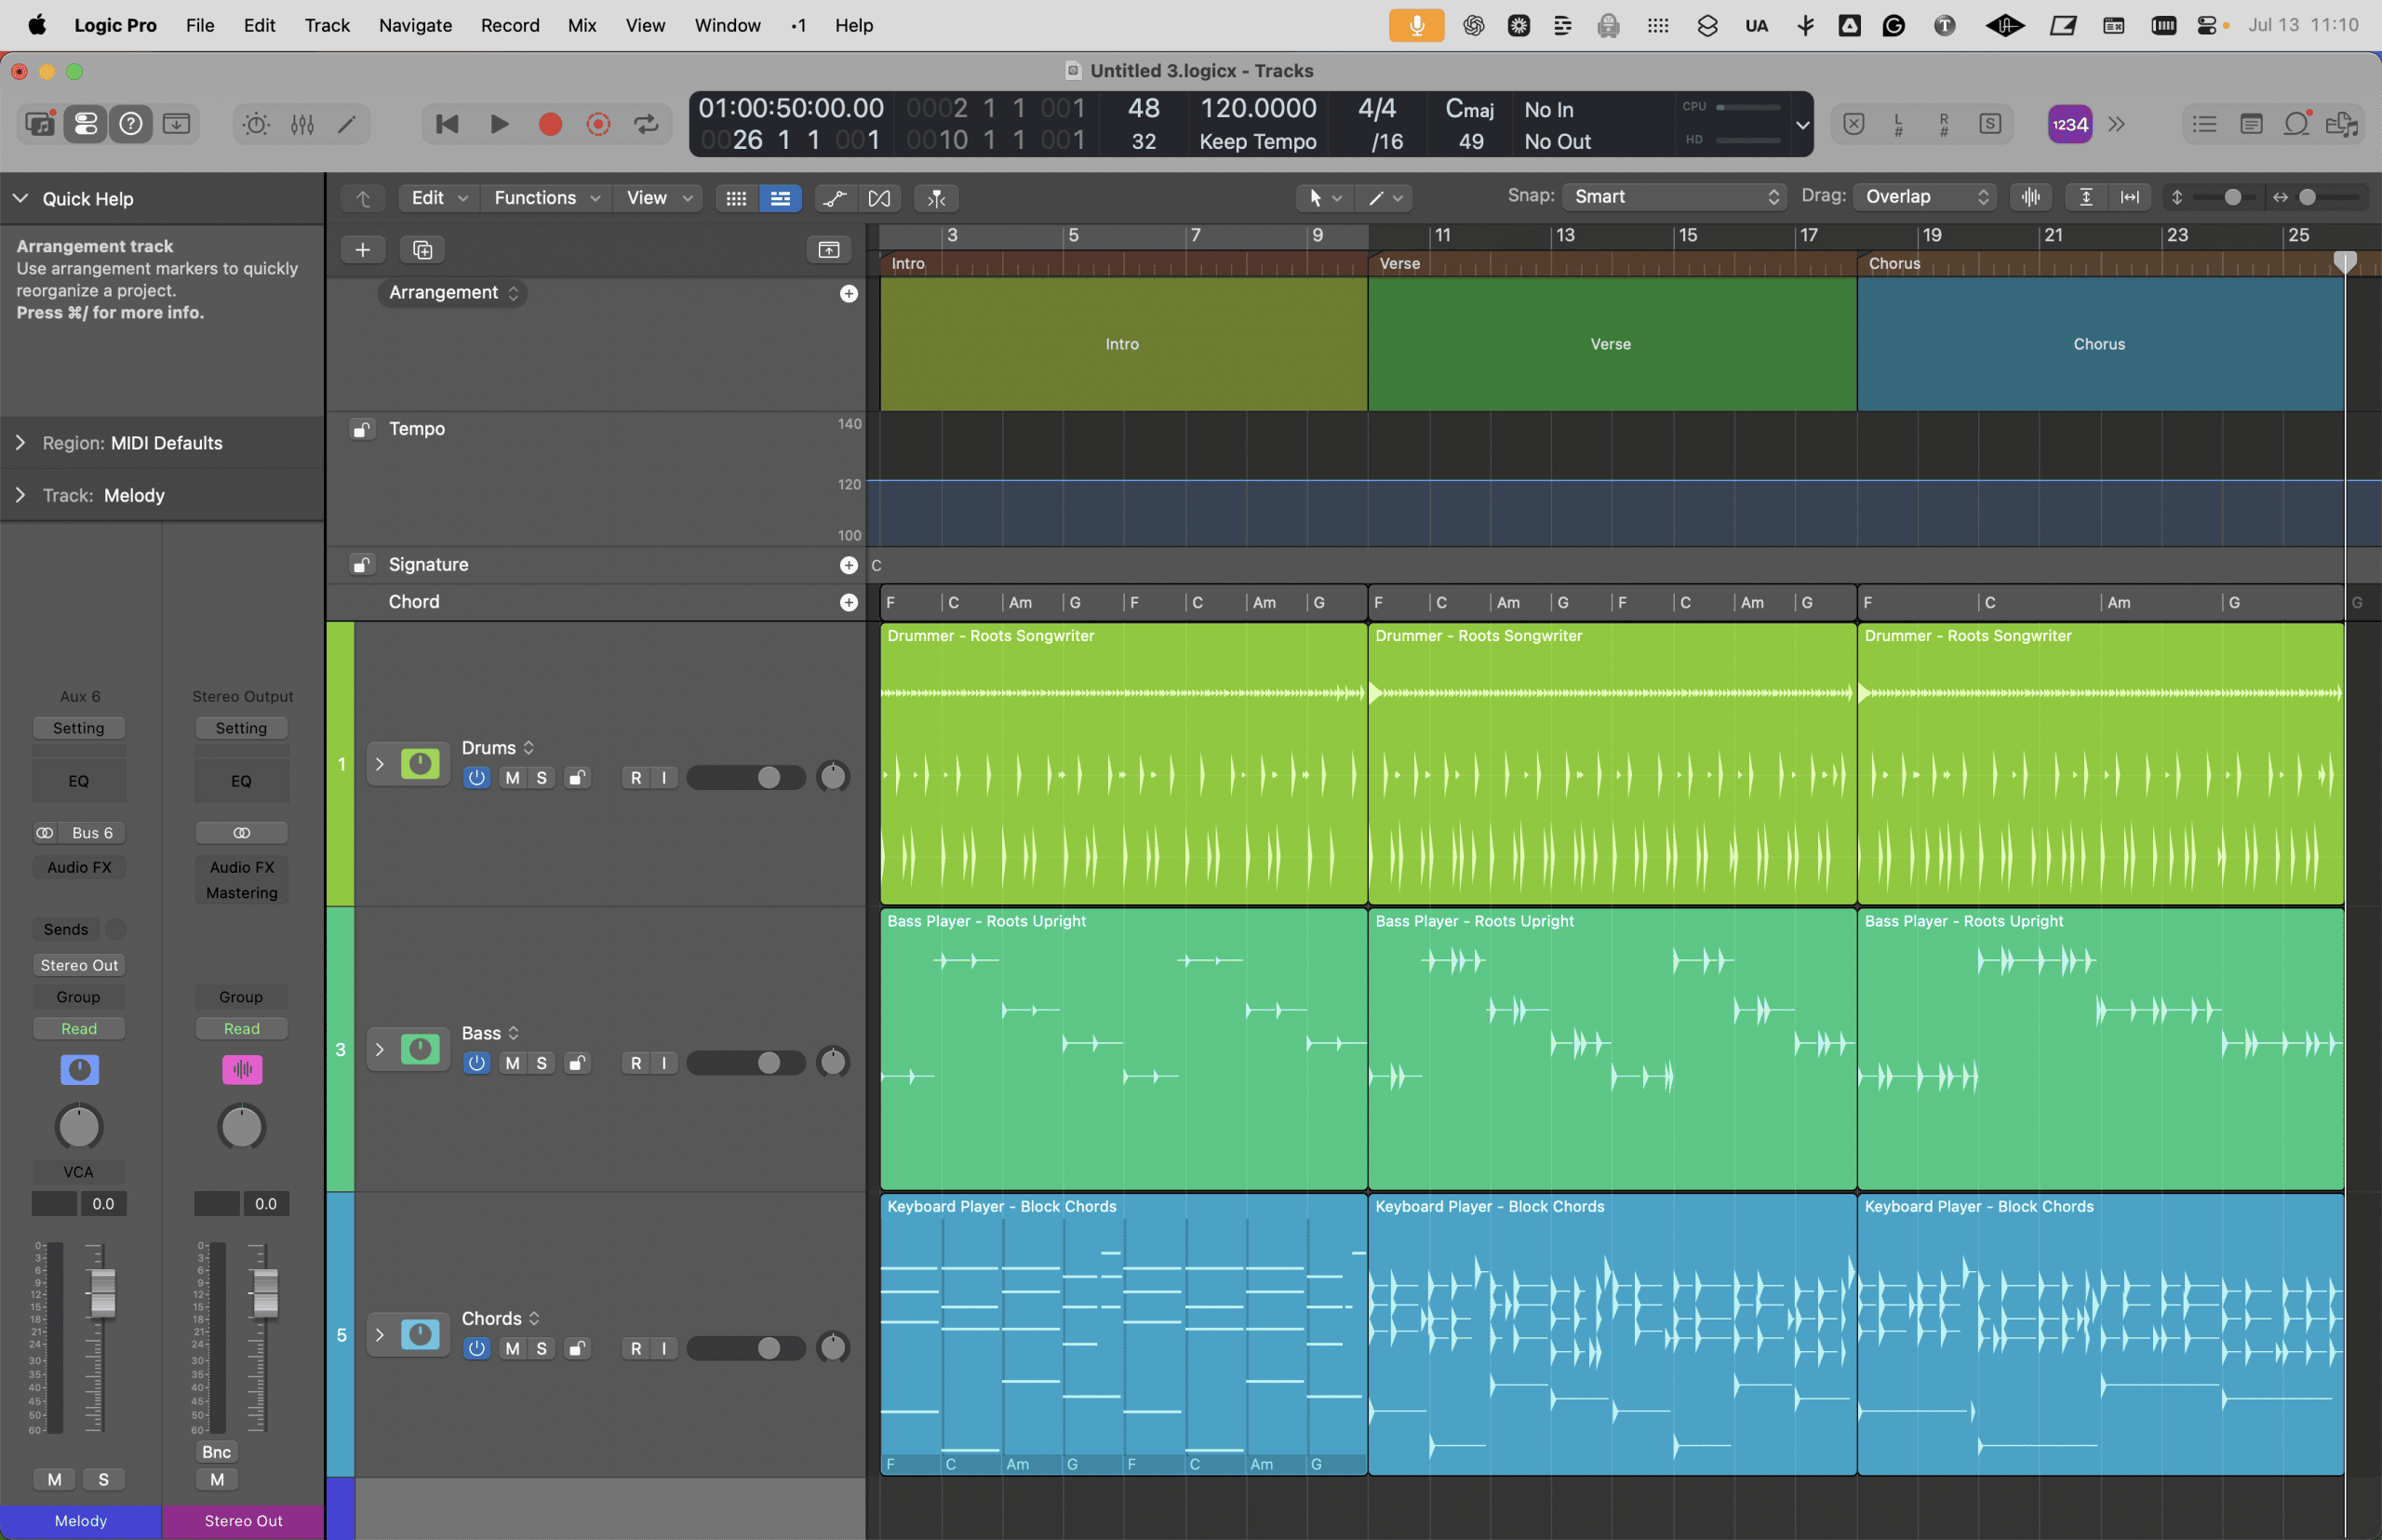Show the grid view button
Image resolution: width=2382 pixels, height=1540 pixels.
click(736, 198)
